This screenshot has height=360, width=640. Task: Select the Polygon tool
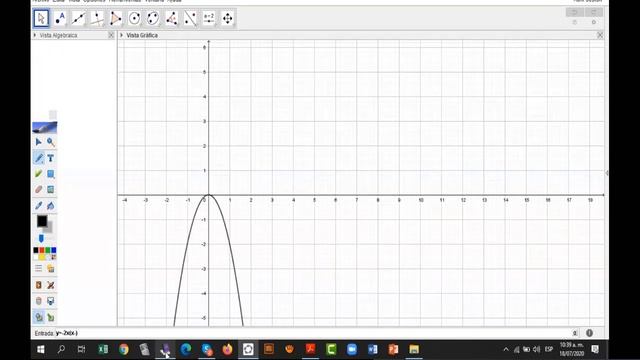[116, 18]
